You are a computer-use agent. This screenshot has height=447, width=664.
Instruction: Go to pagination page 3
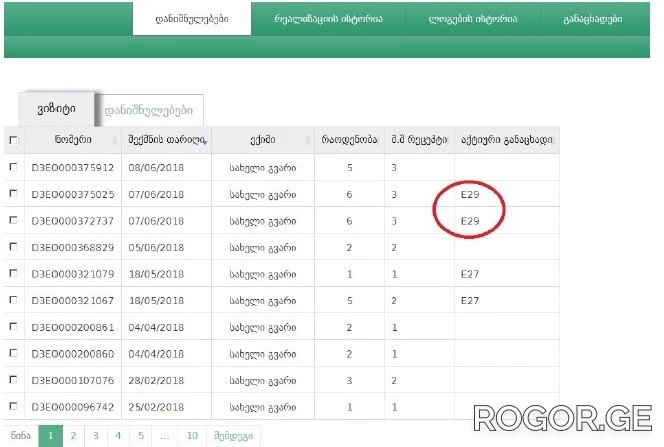point(96,436)
